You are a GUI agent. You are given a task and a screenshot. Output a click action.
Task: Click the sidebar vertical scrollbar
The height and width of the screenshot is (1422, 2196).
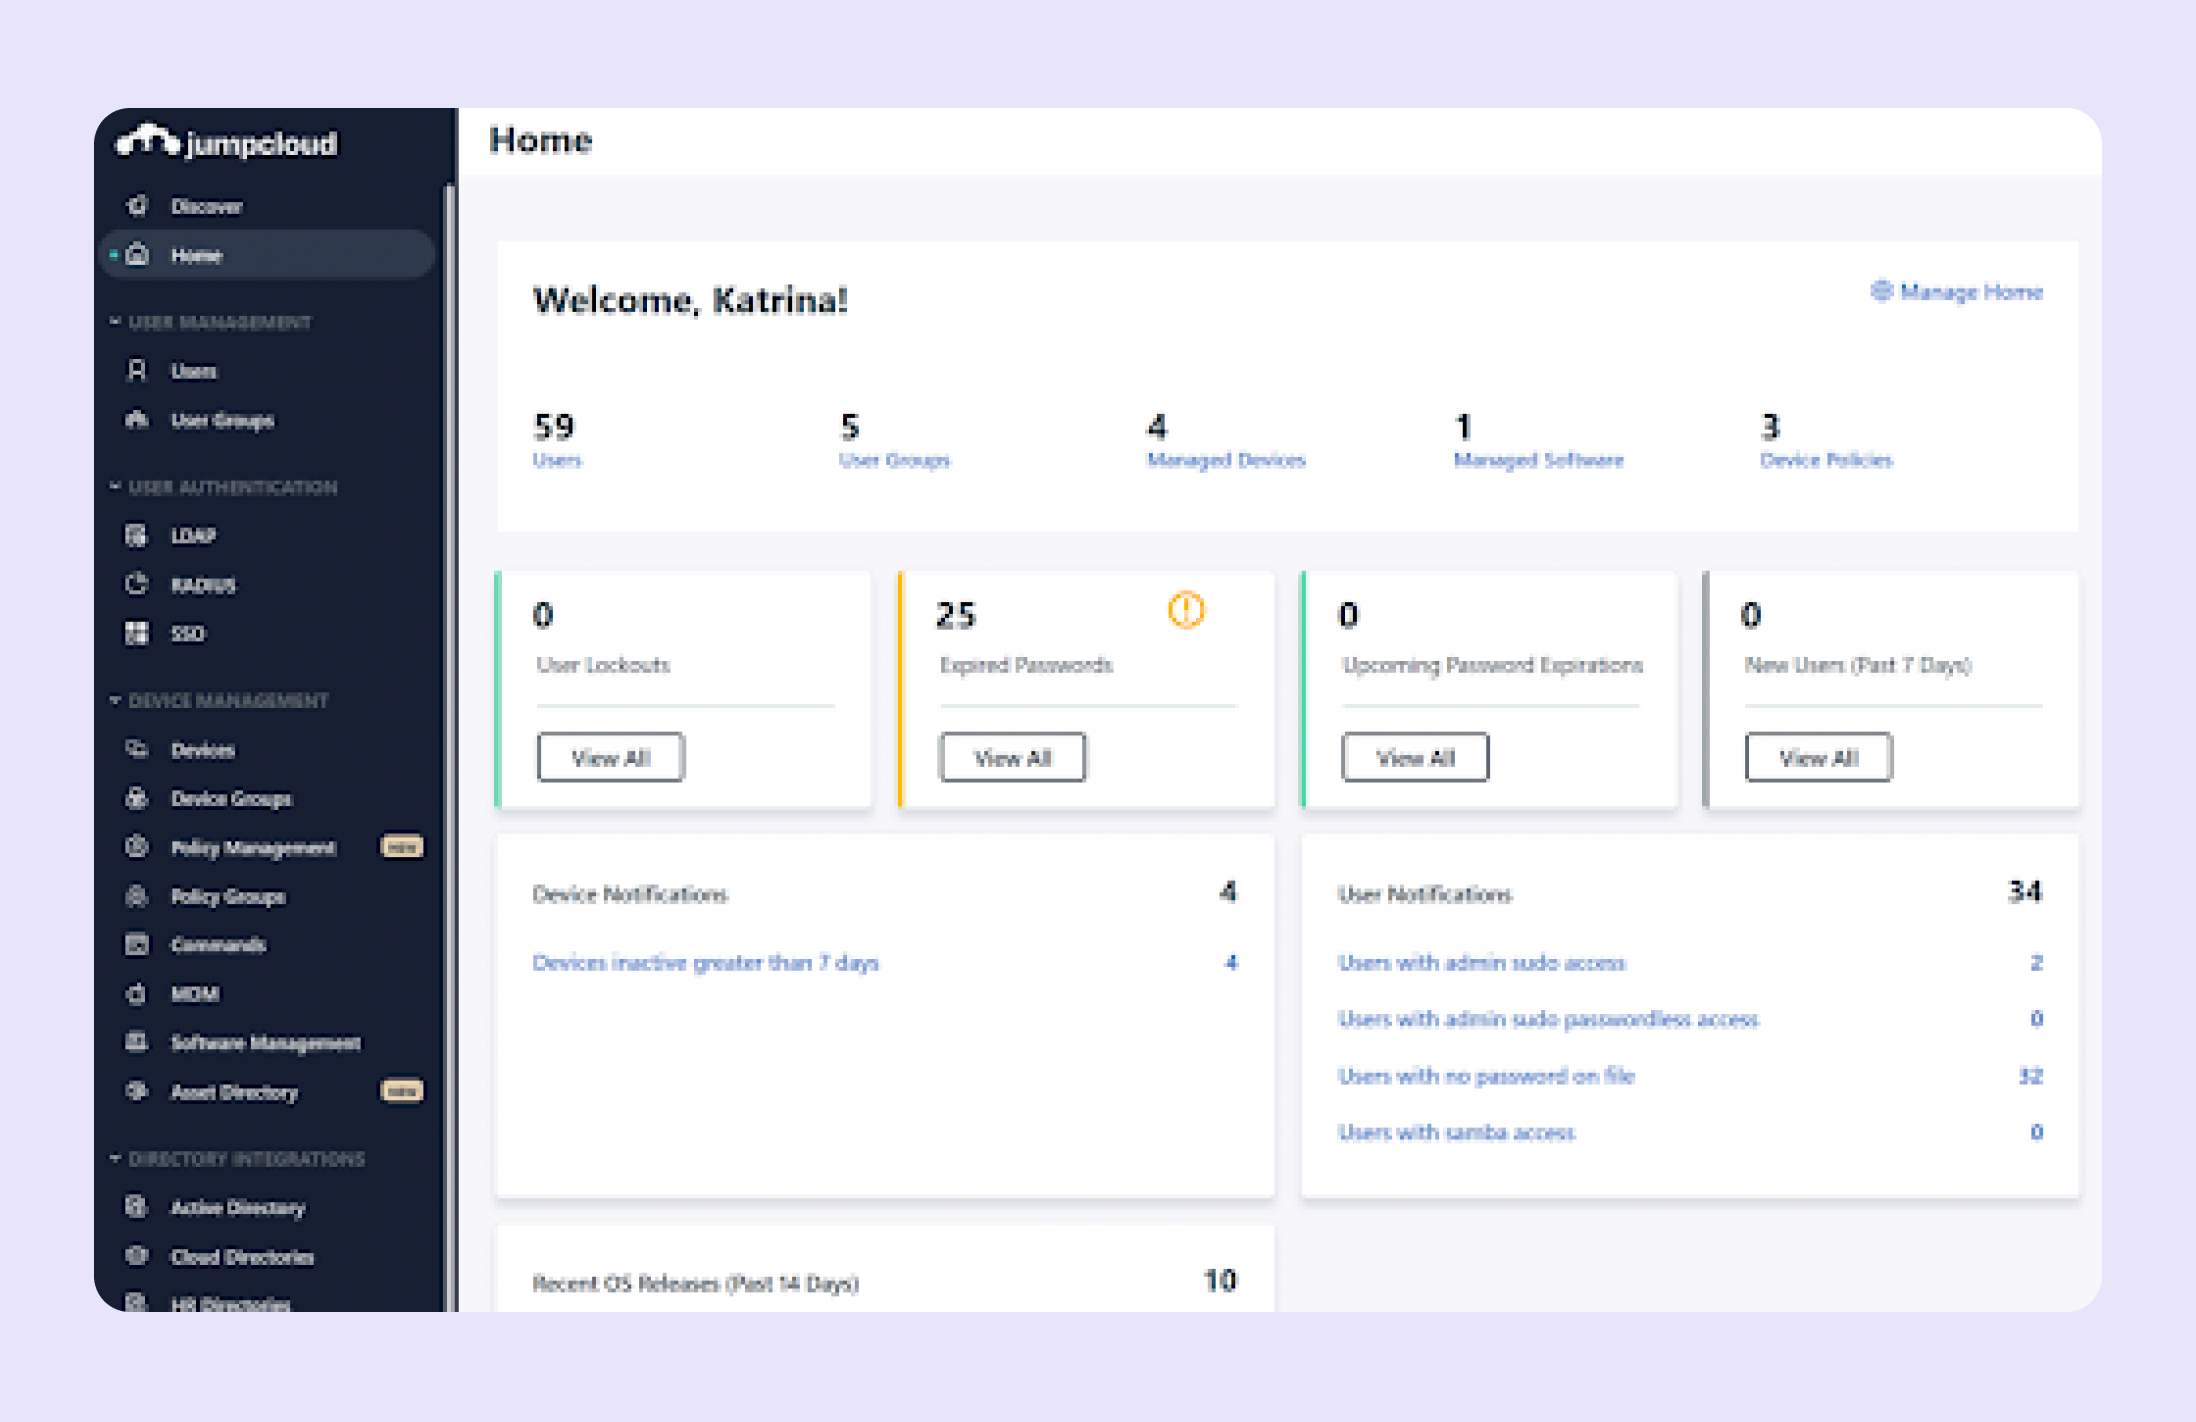tap(450, 745)
